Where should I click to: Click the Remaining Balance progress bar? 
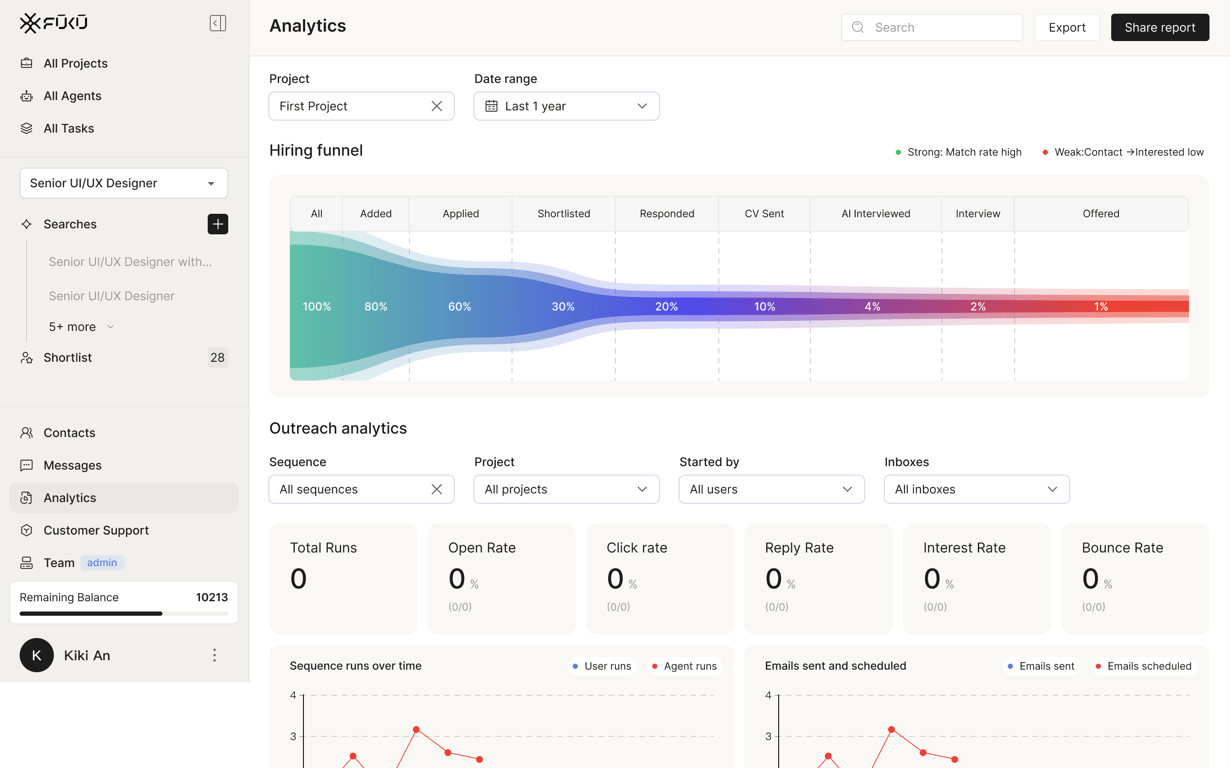pyautogui.click(x=124, y=614)
